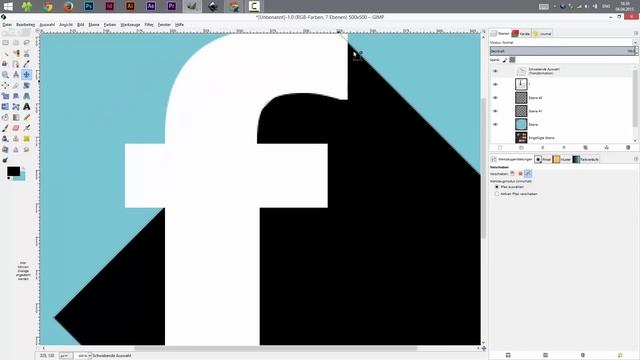
Task: Open the Datei menu
Action: [x=7, y=25]
